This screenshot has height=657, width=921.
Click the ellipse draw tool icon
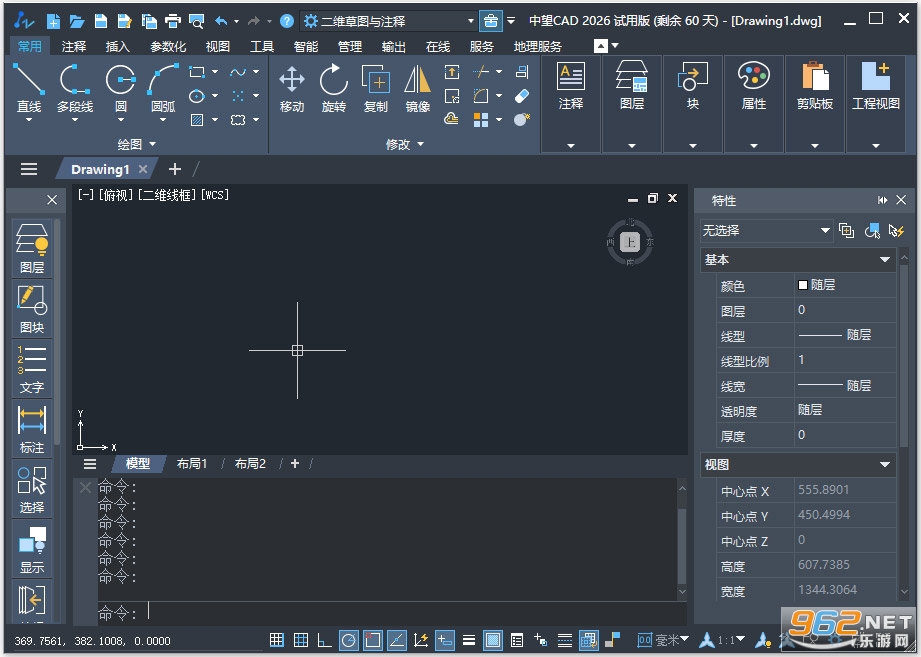click(x=197, y=96)
